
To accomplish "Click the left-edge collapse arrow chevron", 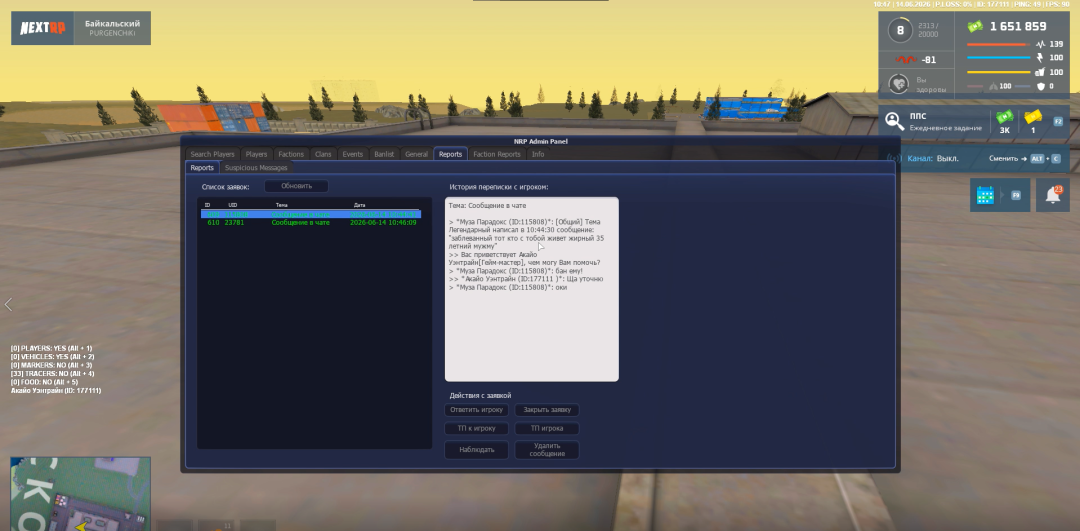I will pyautogui.click(x=8, y=304).
